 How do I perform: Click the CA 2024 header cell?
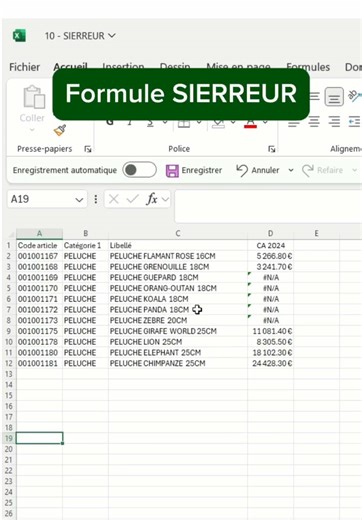[x=270, y=245]
